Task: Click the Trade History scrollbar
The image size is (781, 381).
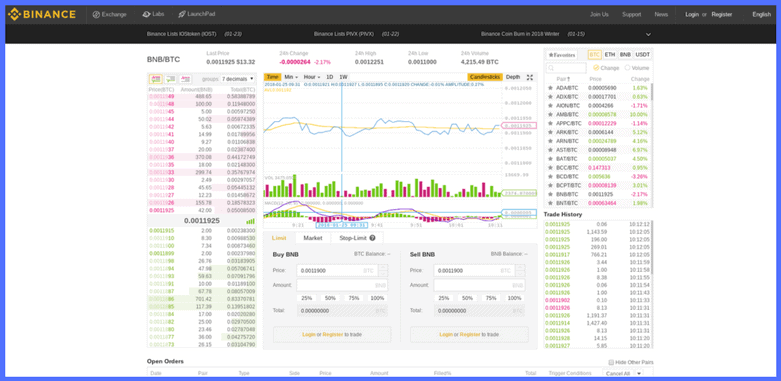Action: click(x=651, y=248)
